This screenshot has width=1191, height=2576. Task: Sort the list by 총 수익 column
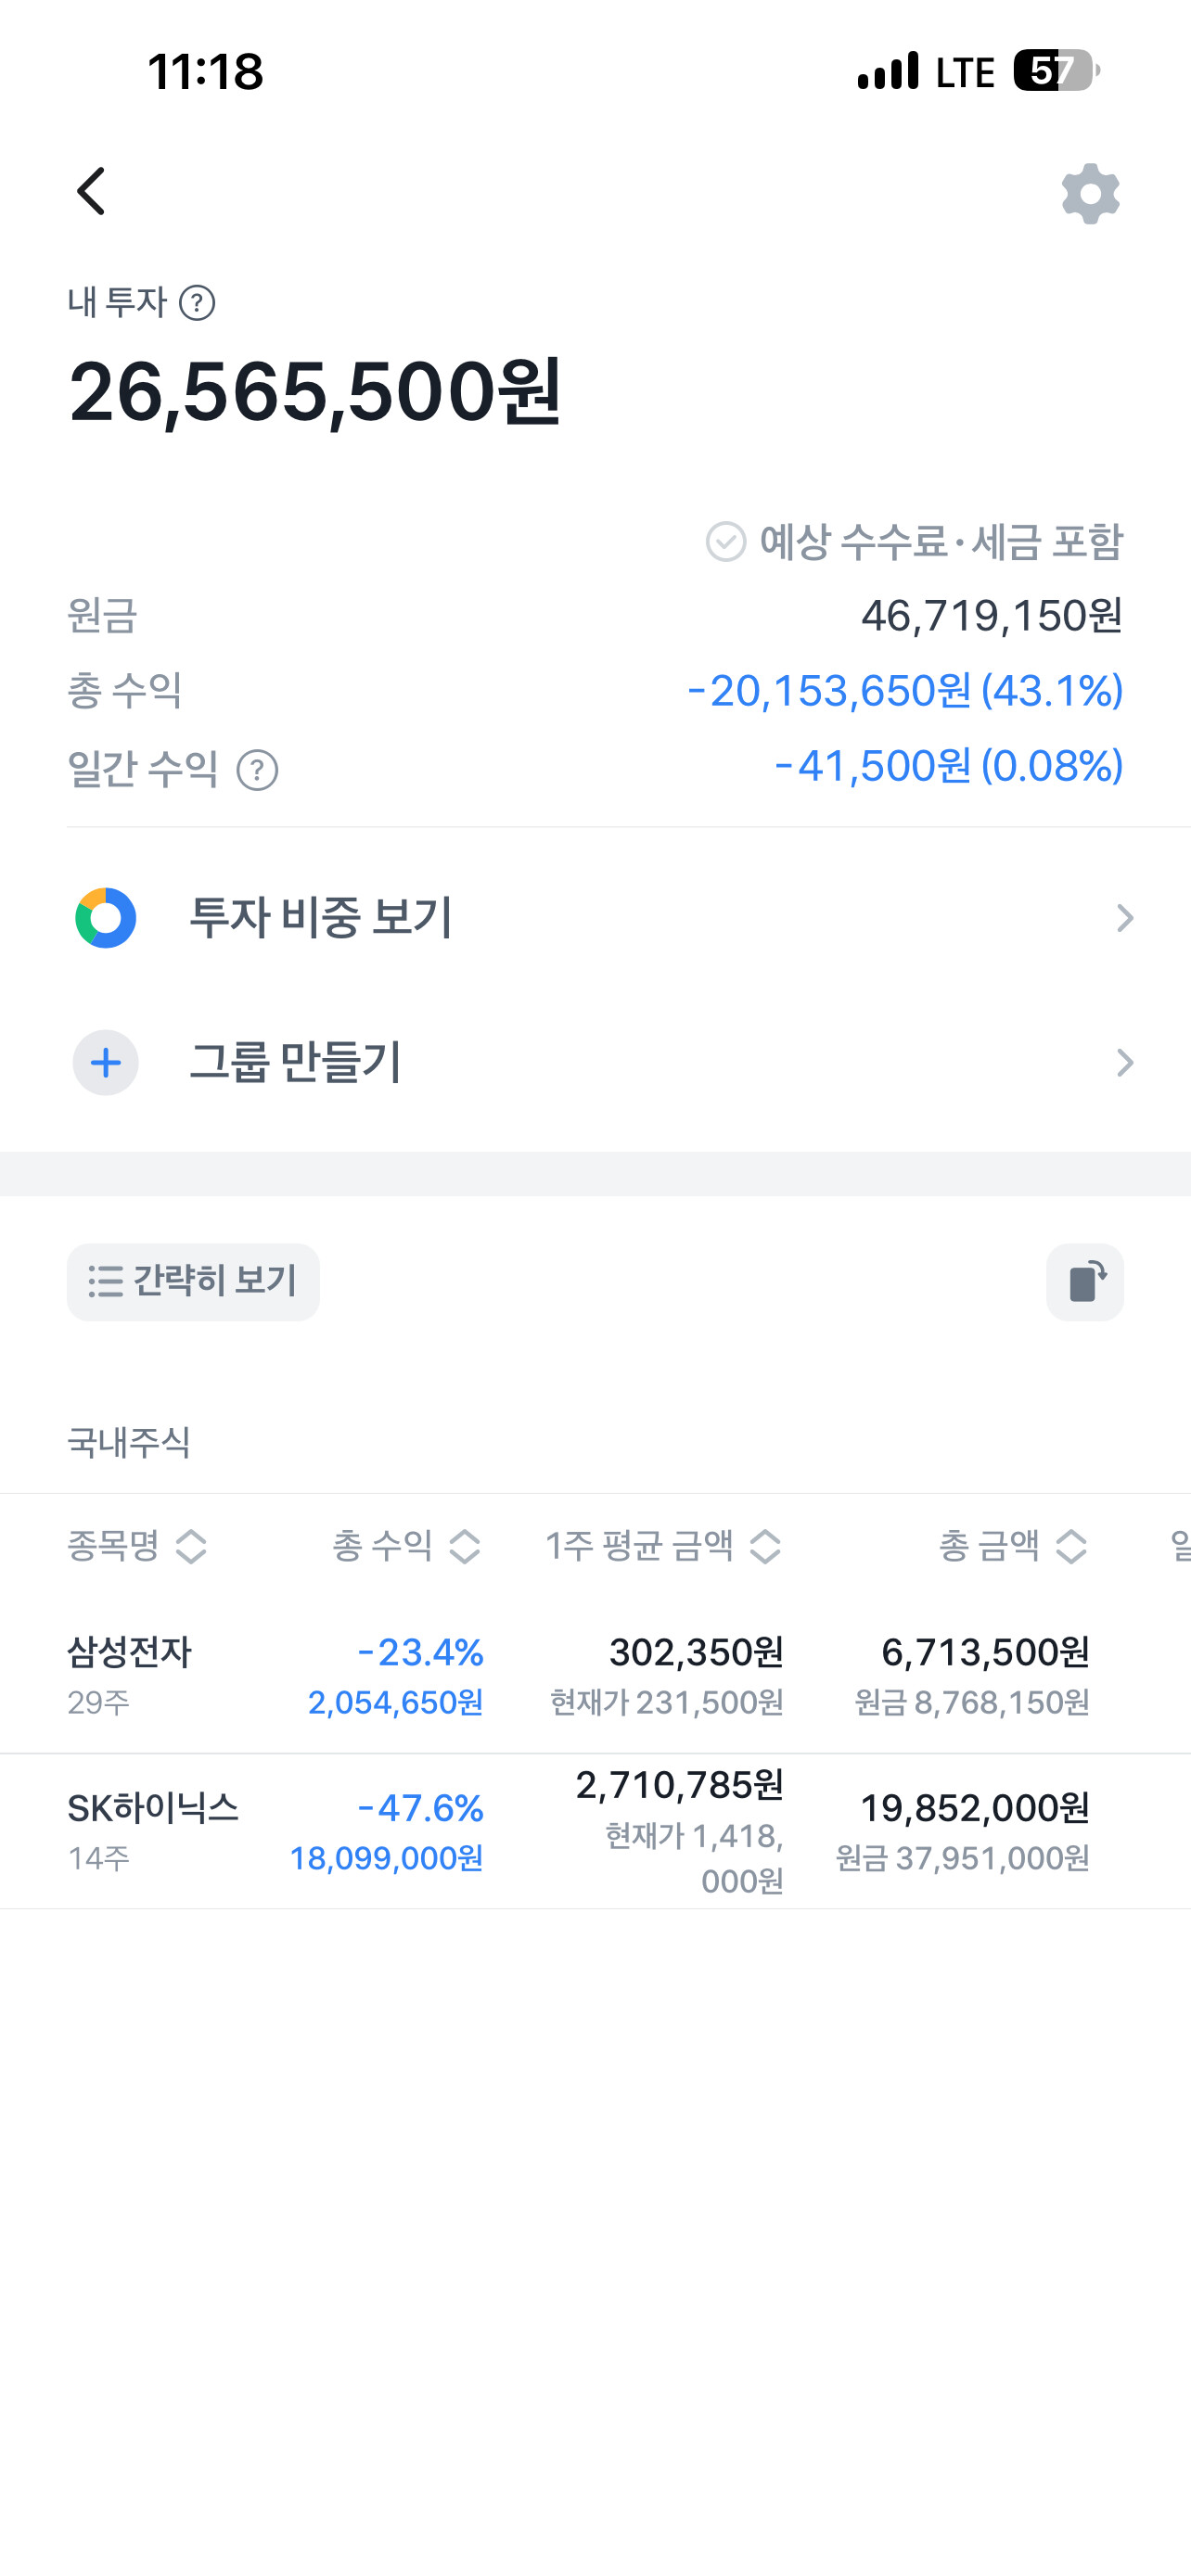[x=406, y=1546]
